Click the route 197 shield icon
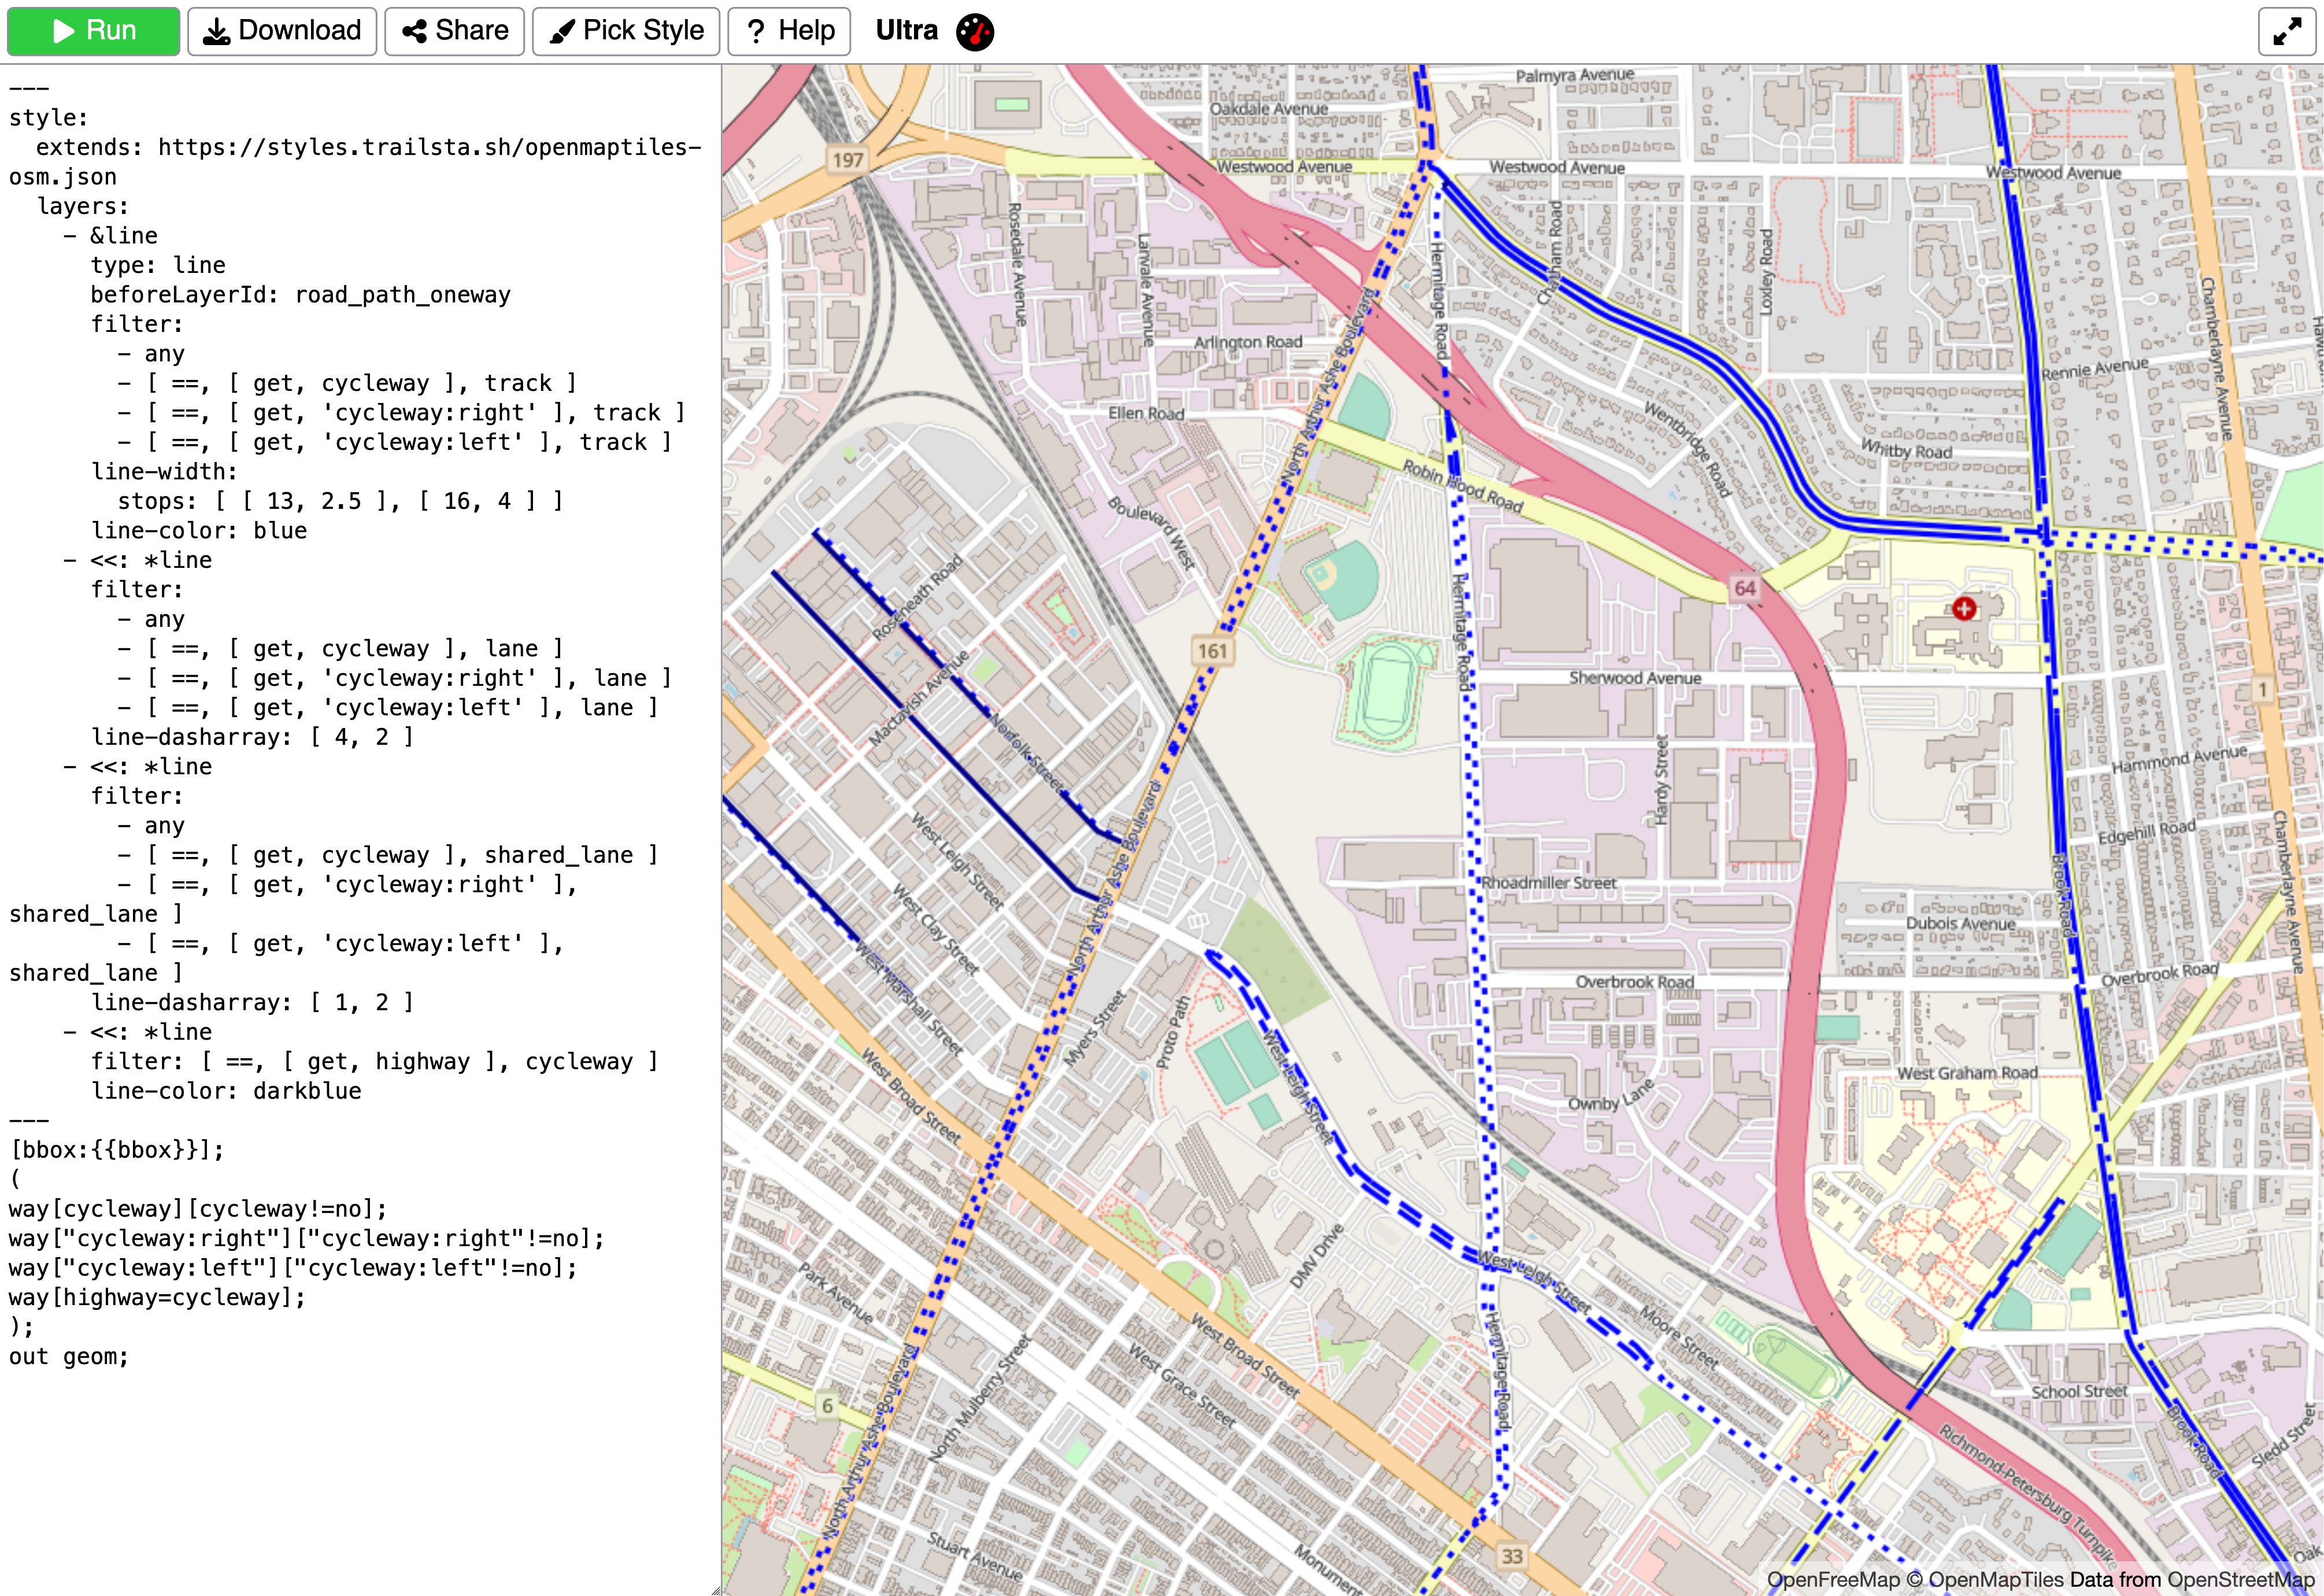Viewport: 2324px width, 1596px height. click(847, 160)
